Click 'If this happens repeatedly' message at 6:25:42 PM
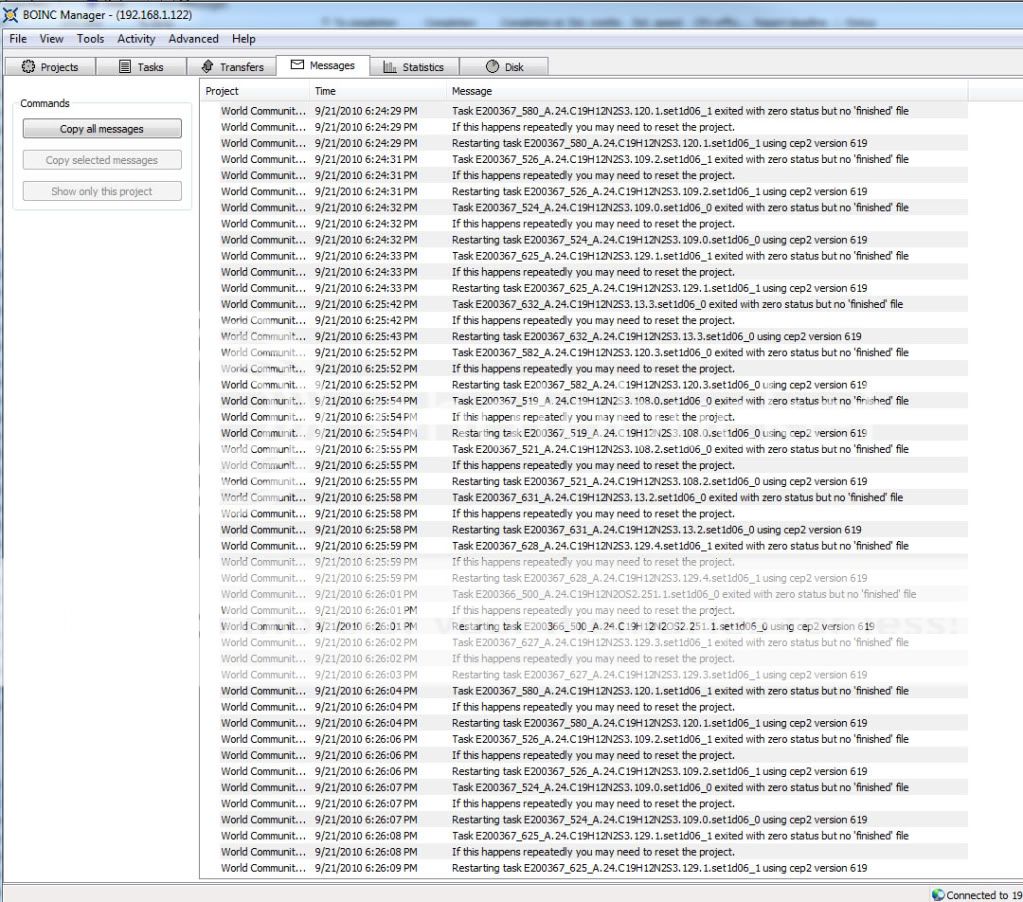Screen dimensions: 1023x902 tap(584, 320)
